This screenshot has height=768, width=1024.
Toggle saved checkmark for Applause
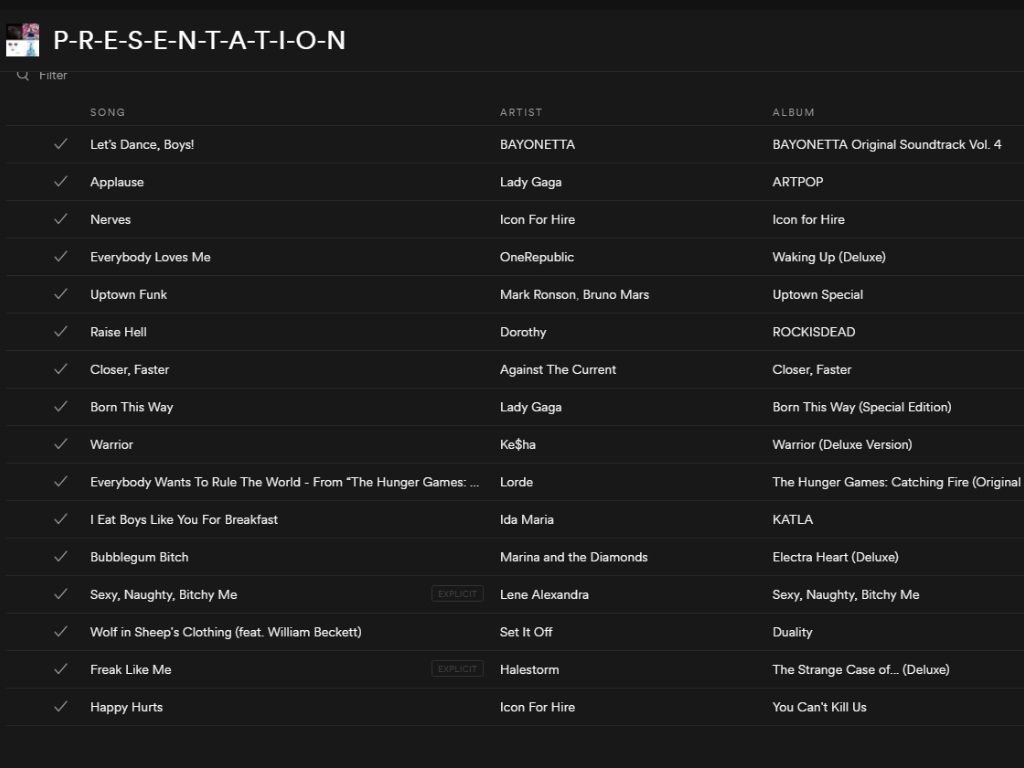coord(61,182)
